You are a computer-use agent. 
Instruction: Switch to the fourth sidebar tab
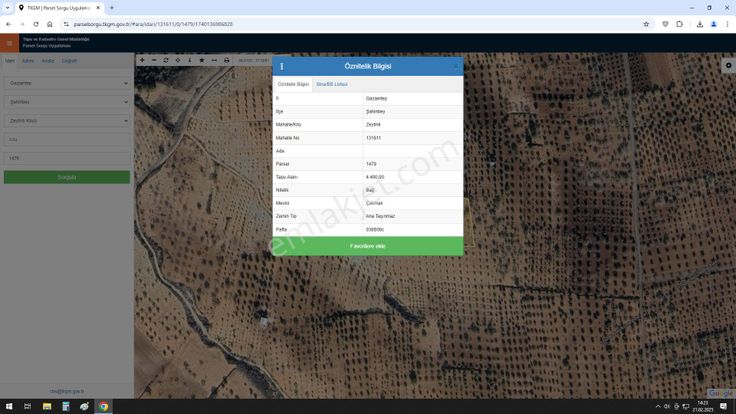point(69,61)
